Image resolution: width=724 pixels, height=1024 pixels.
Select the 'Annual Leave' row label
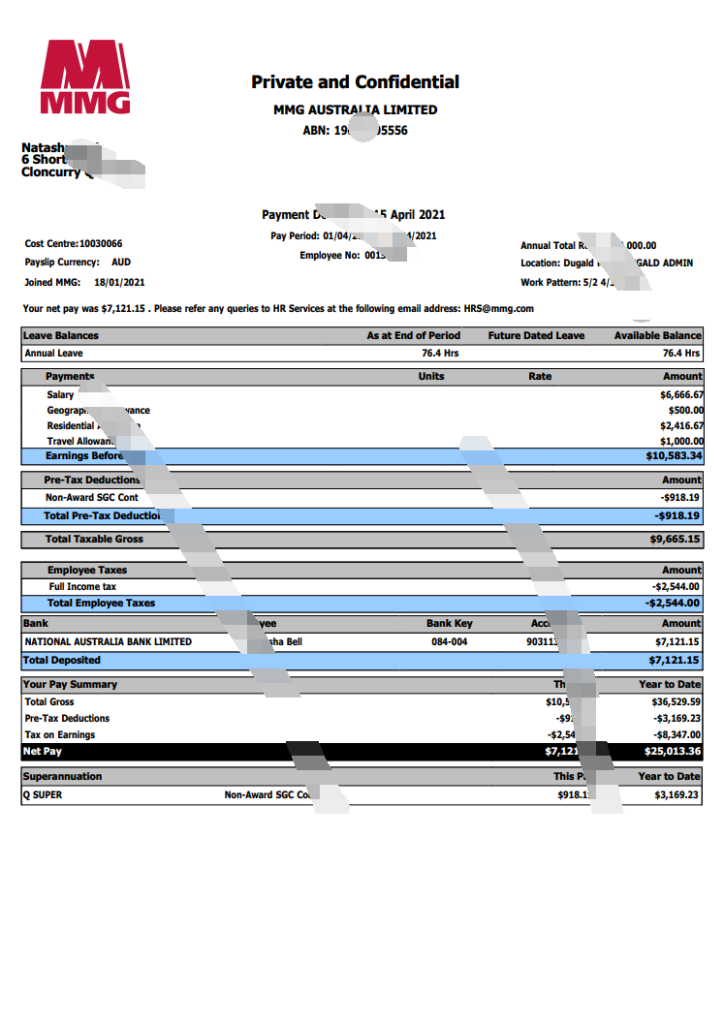pyautogui.click(x=54, y=353)
